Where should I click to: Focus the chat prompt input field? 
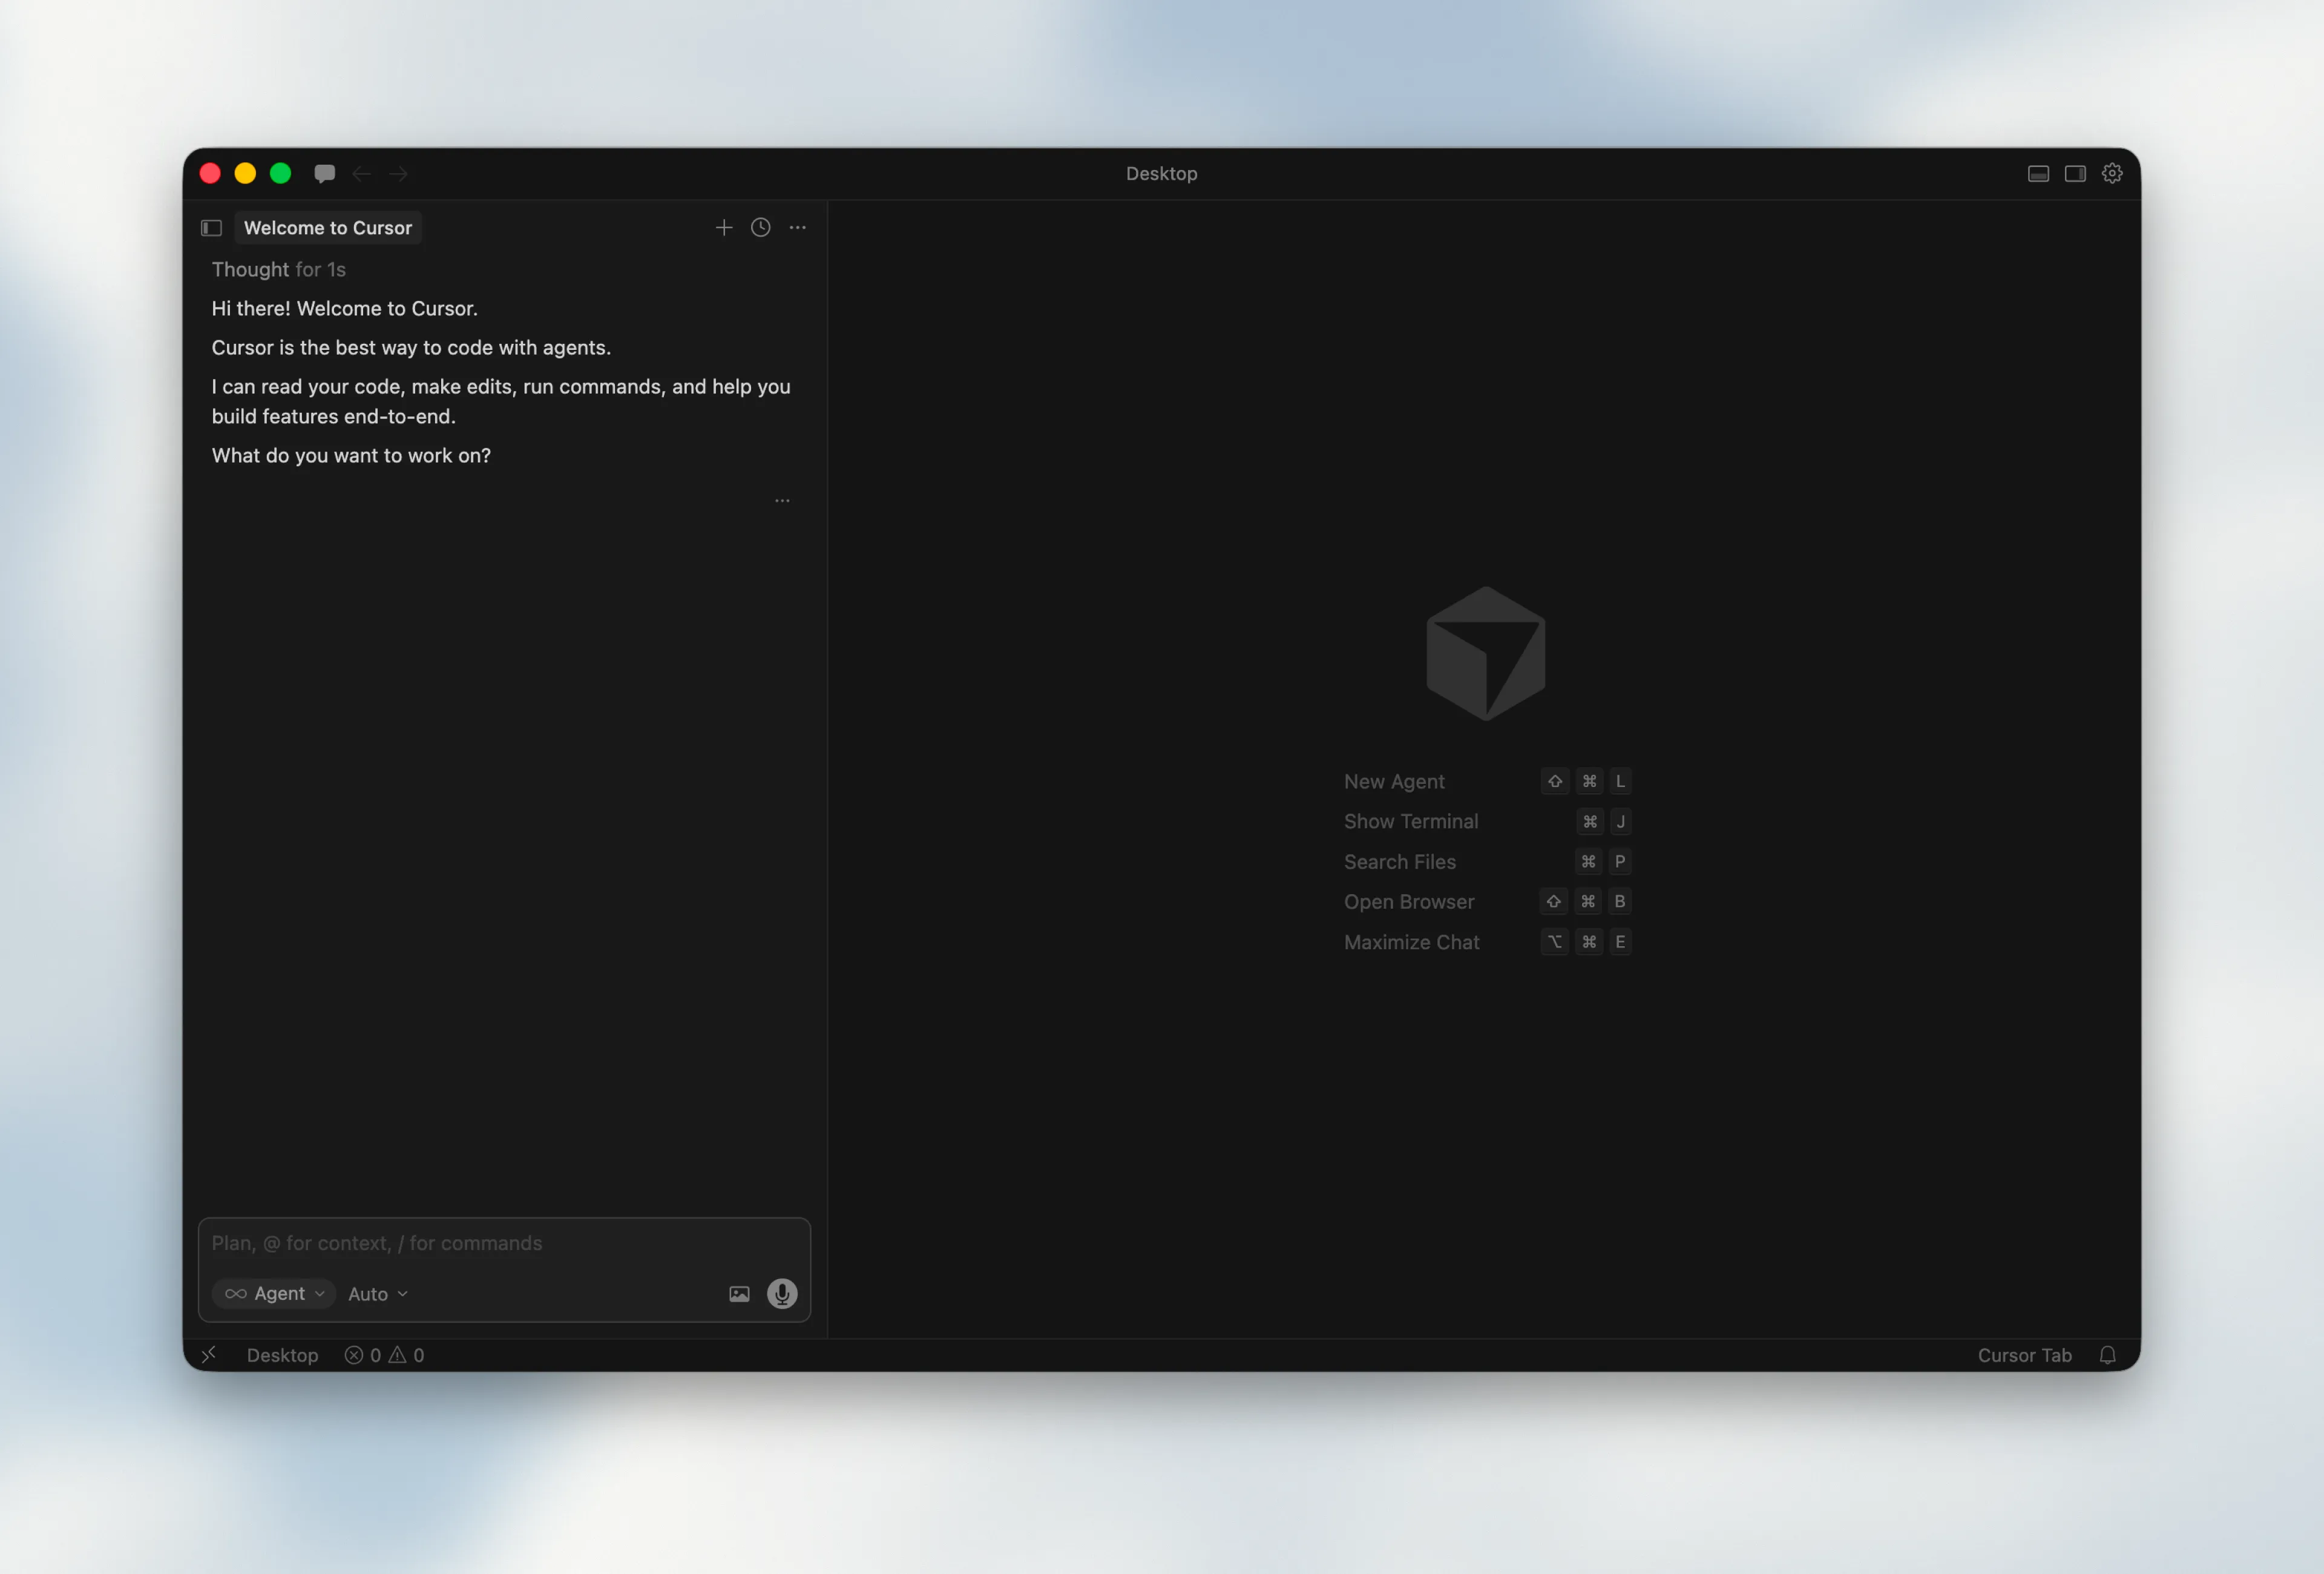coord(504,1243)
